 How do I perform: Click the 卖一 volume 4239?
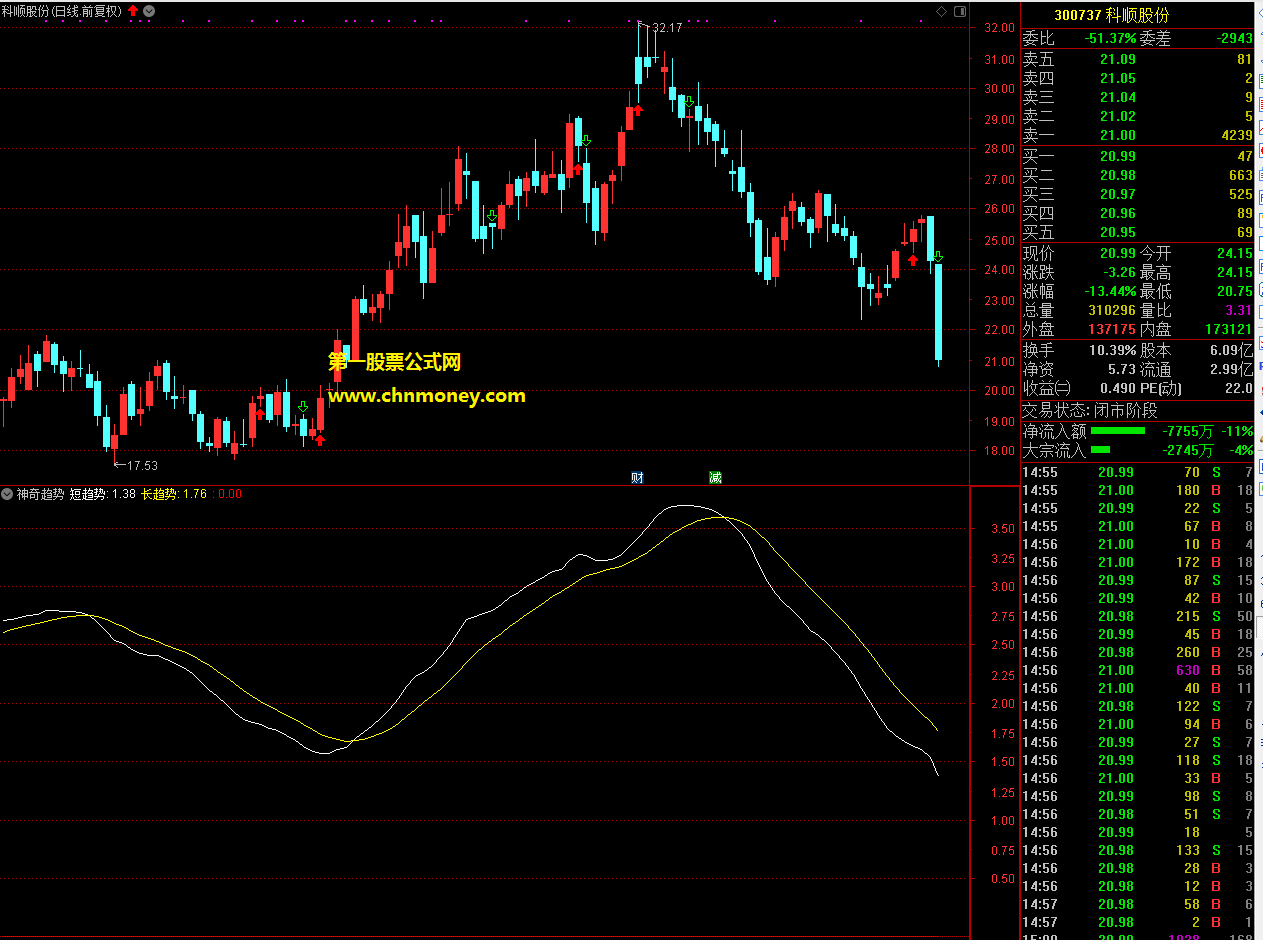pyautogui.click(x=1236, y=135)
